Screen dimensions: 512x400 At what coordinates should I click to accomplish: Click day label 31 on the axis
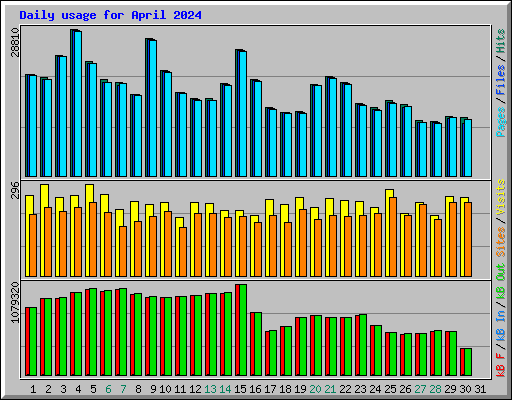tap(480, 389)
